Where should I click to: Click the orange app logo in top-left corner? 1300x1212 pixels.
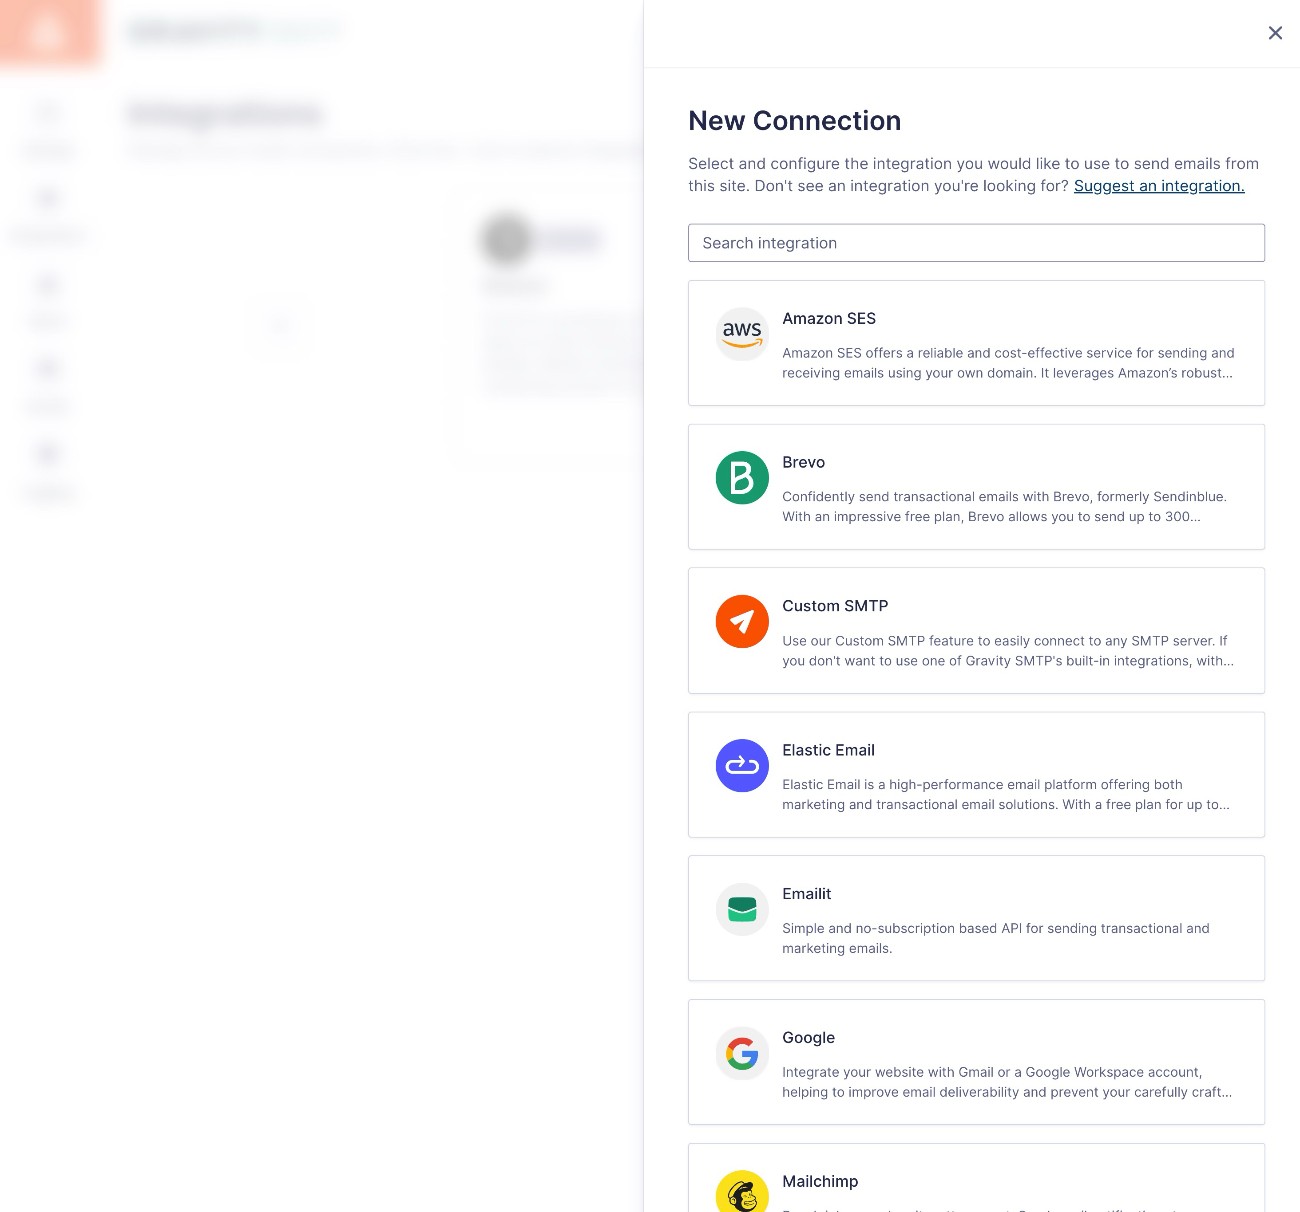pyautogui.click(x=51, y=33)
